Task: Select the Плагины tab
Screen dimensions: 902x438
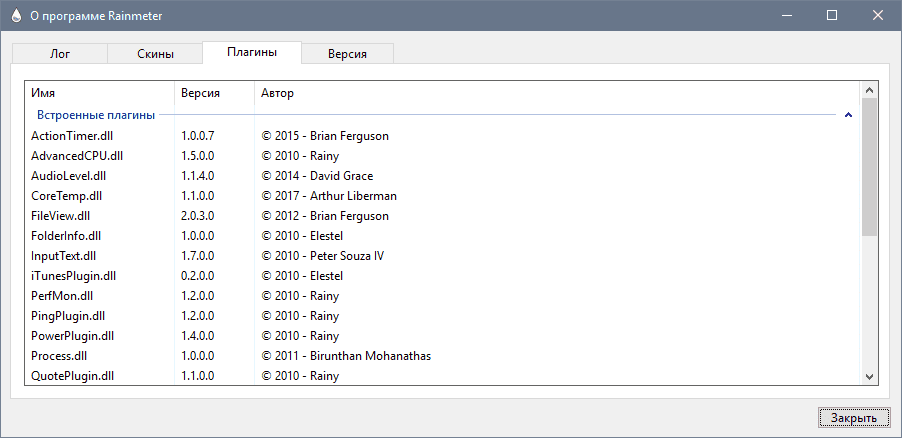Action: click(252, 52)
